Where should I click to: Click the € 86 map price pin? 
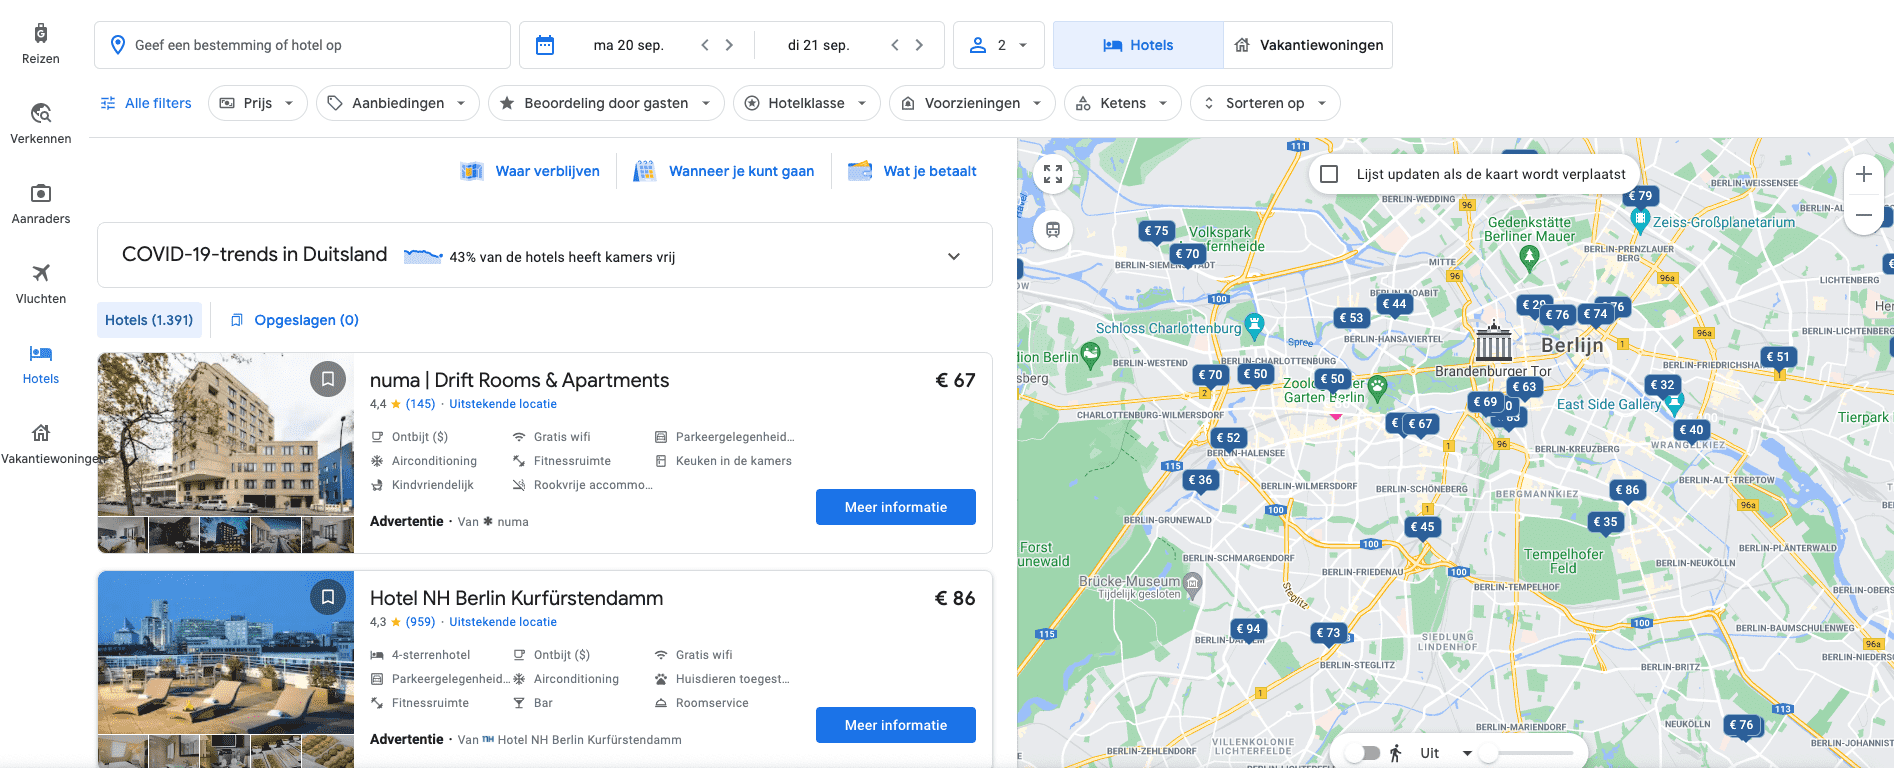click(x=1627, y=490)
